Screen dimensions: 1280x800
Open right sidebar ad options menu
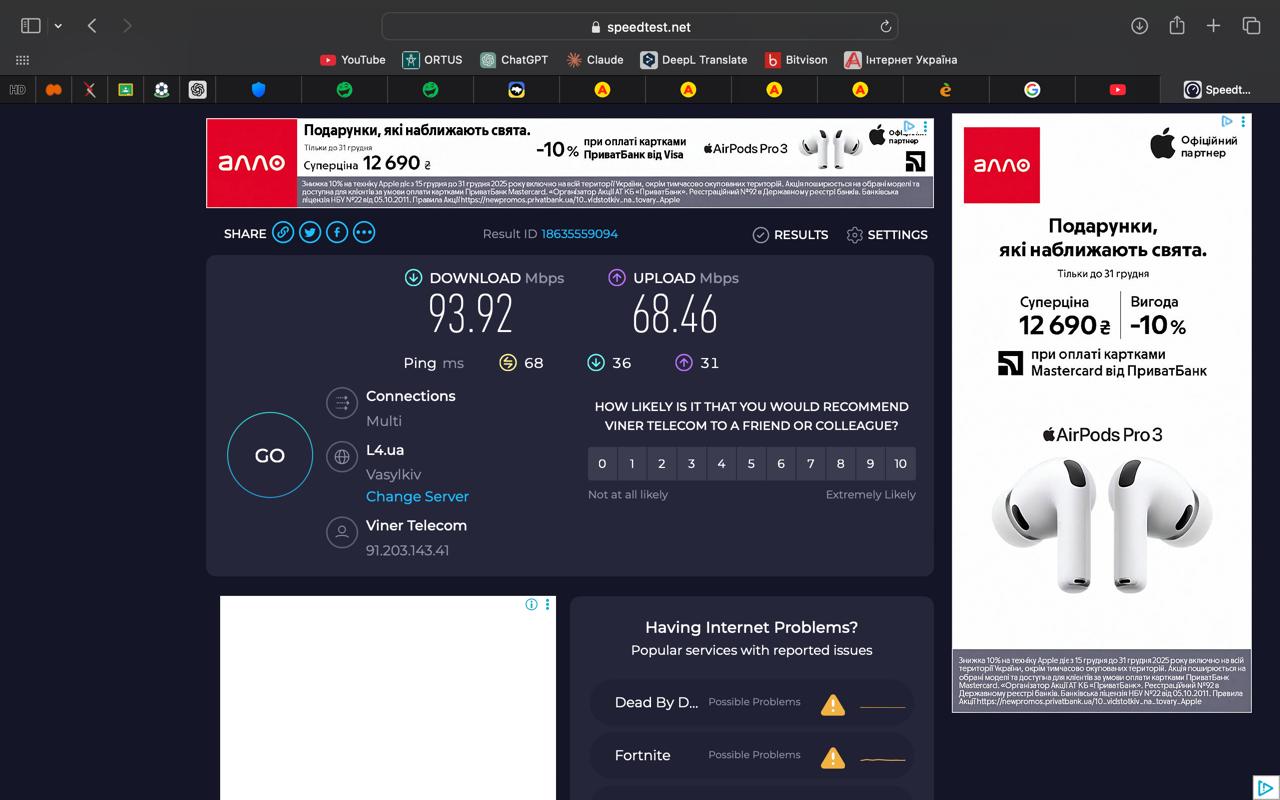pyautogui.click(x=1243, y=122)
